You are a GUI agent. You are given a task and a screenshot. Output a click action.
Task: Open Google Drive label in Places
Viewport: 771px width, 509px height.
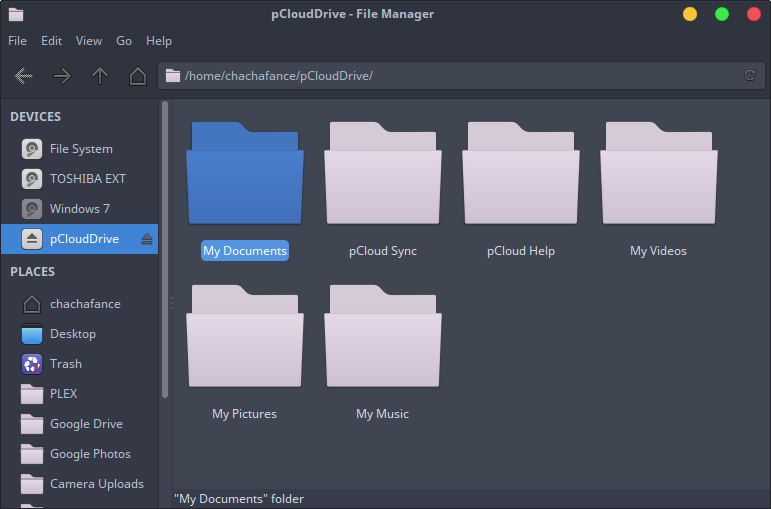point(87,424)
